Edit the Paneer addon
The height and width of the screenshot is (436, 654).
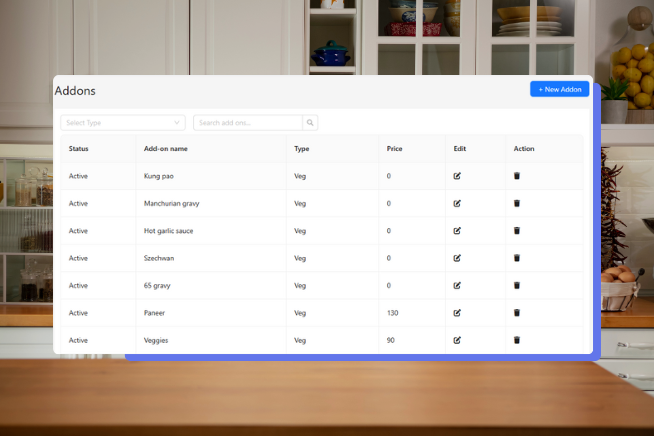[457, 313]
